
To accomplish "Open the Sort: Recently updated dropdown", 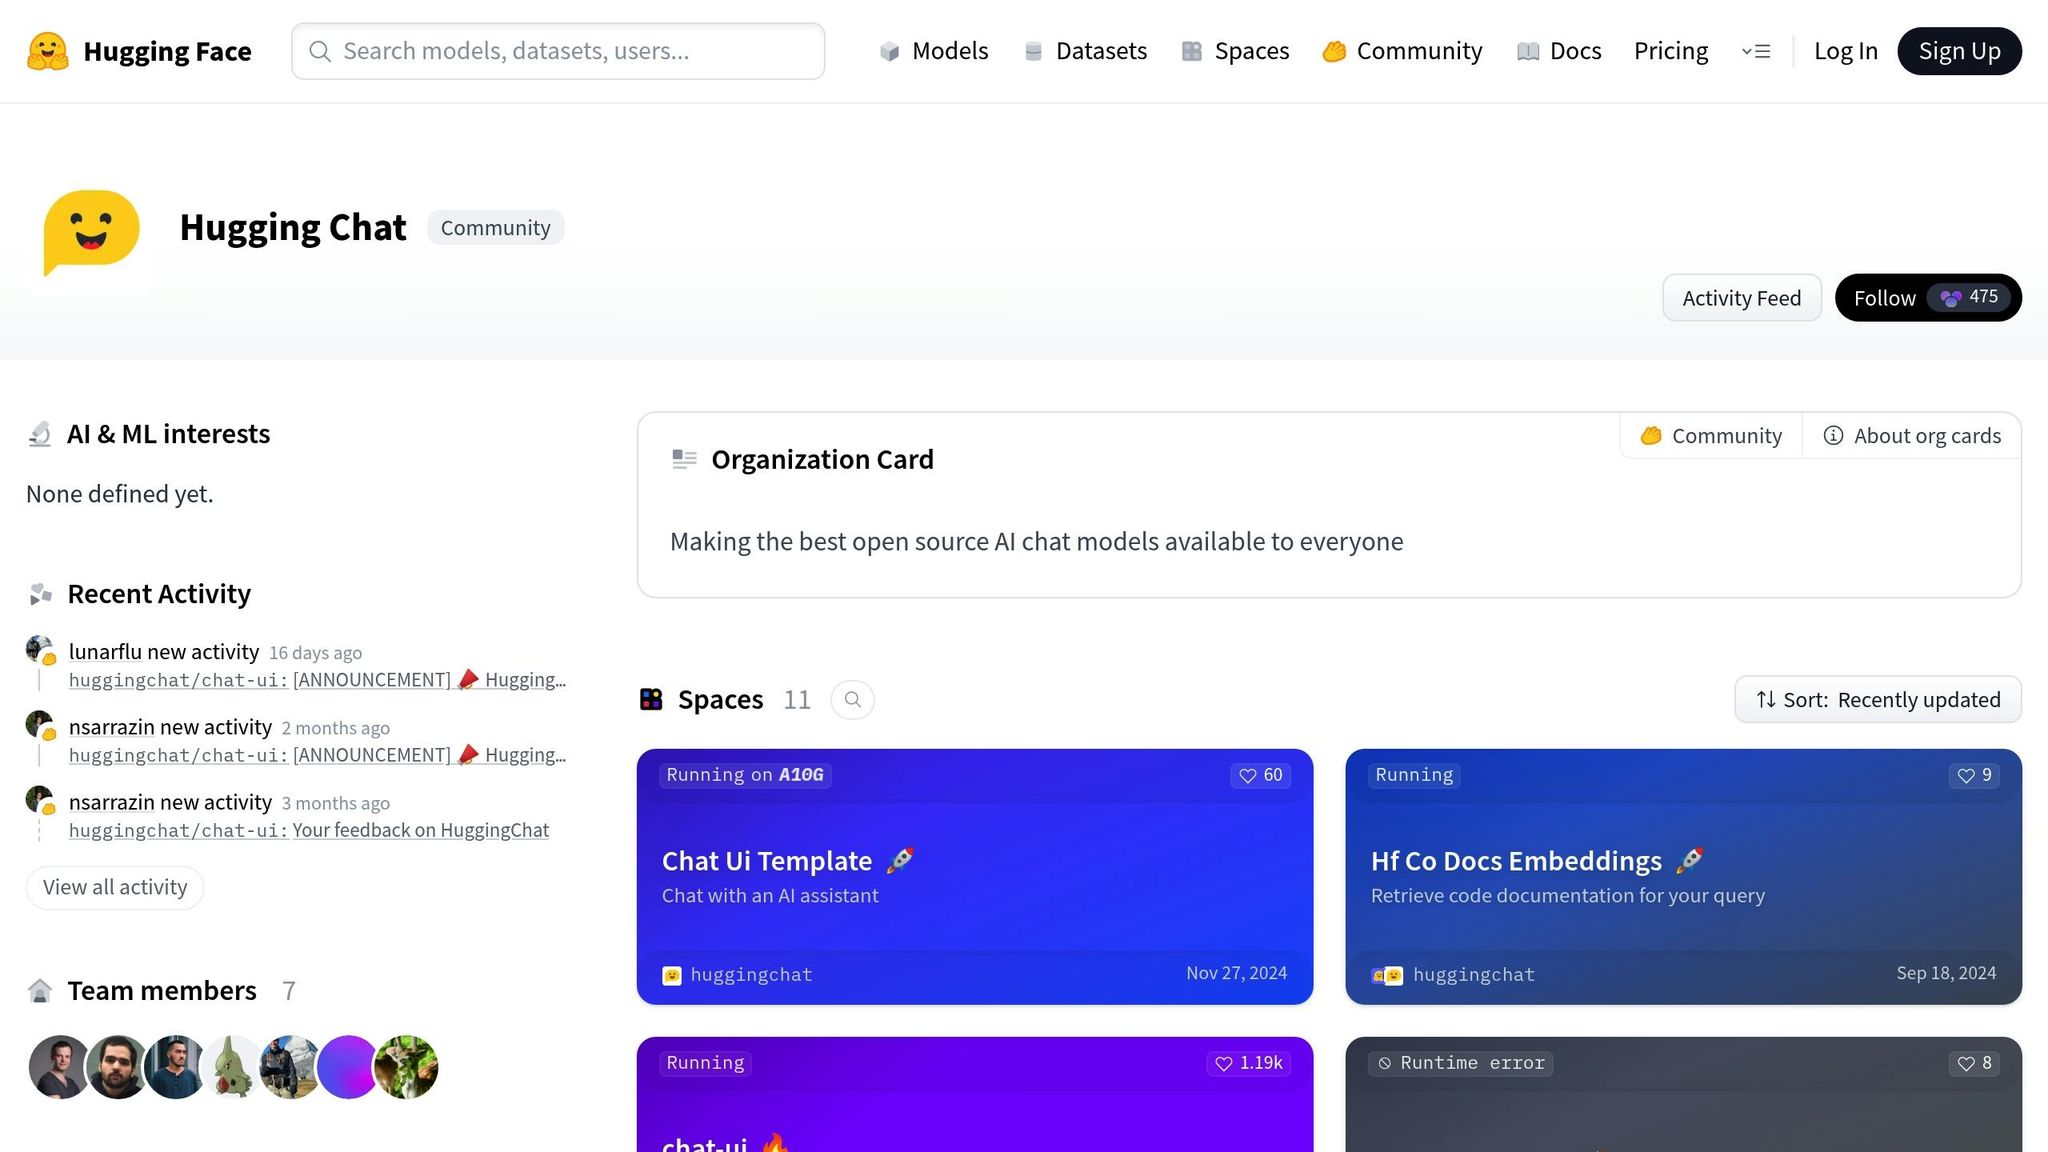I will coord(1877,700).
